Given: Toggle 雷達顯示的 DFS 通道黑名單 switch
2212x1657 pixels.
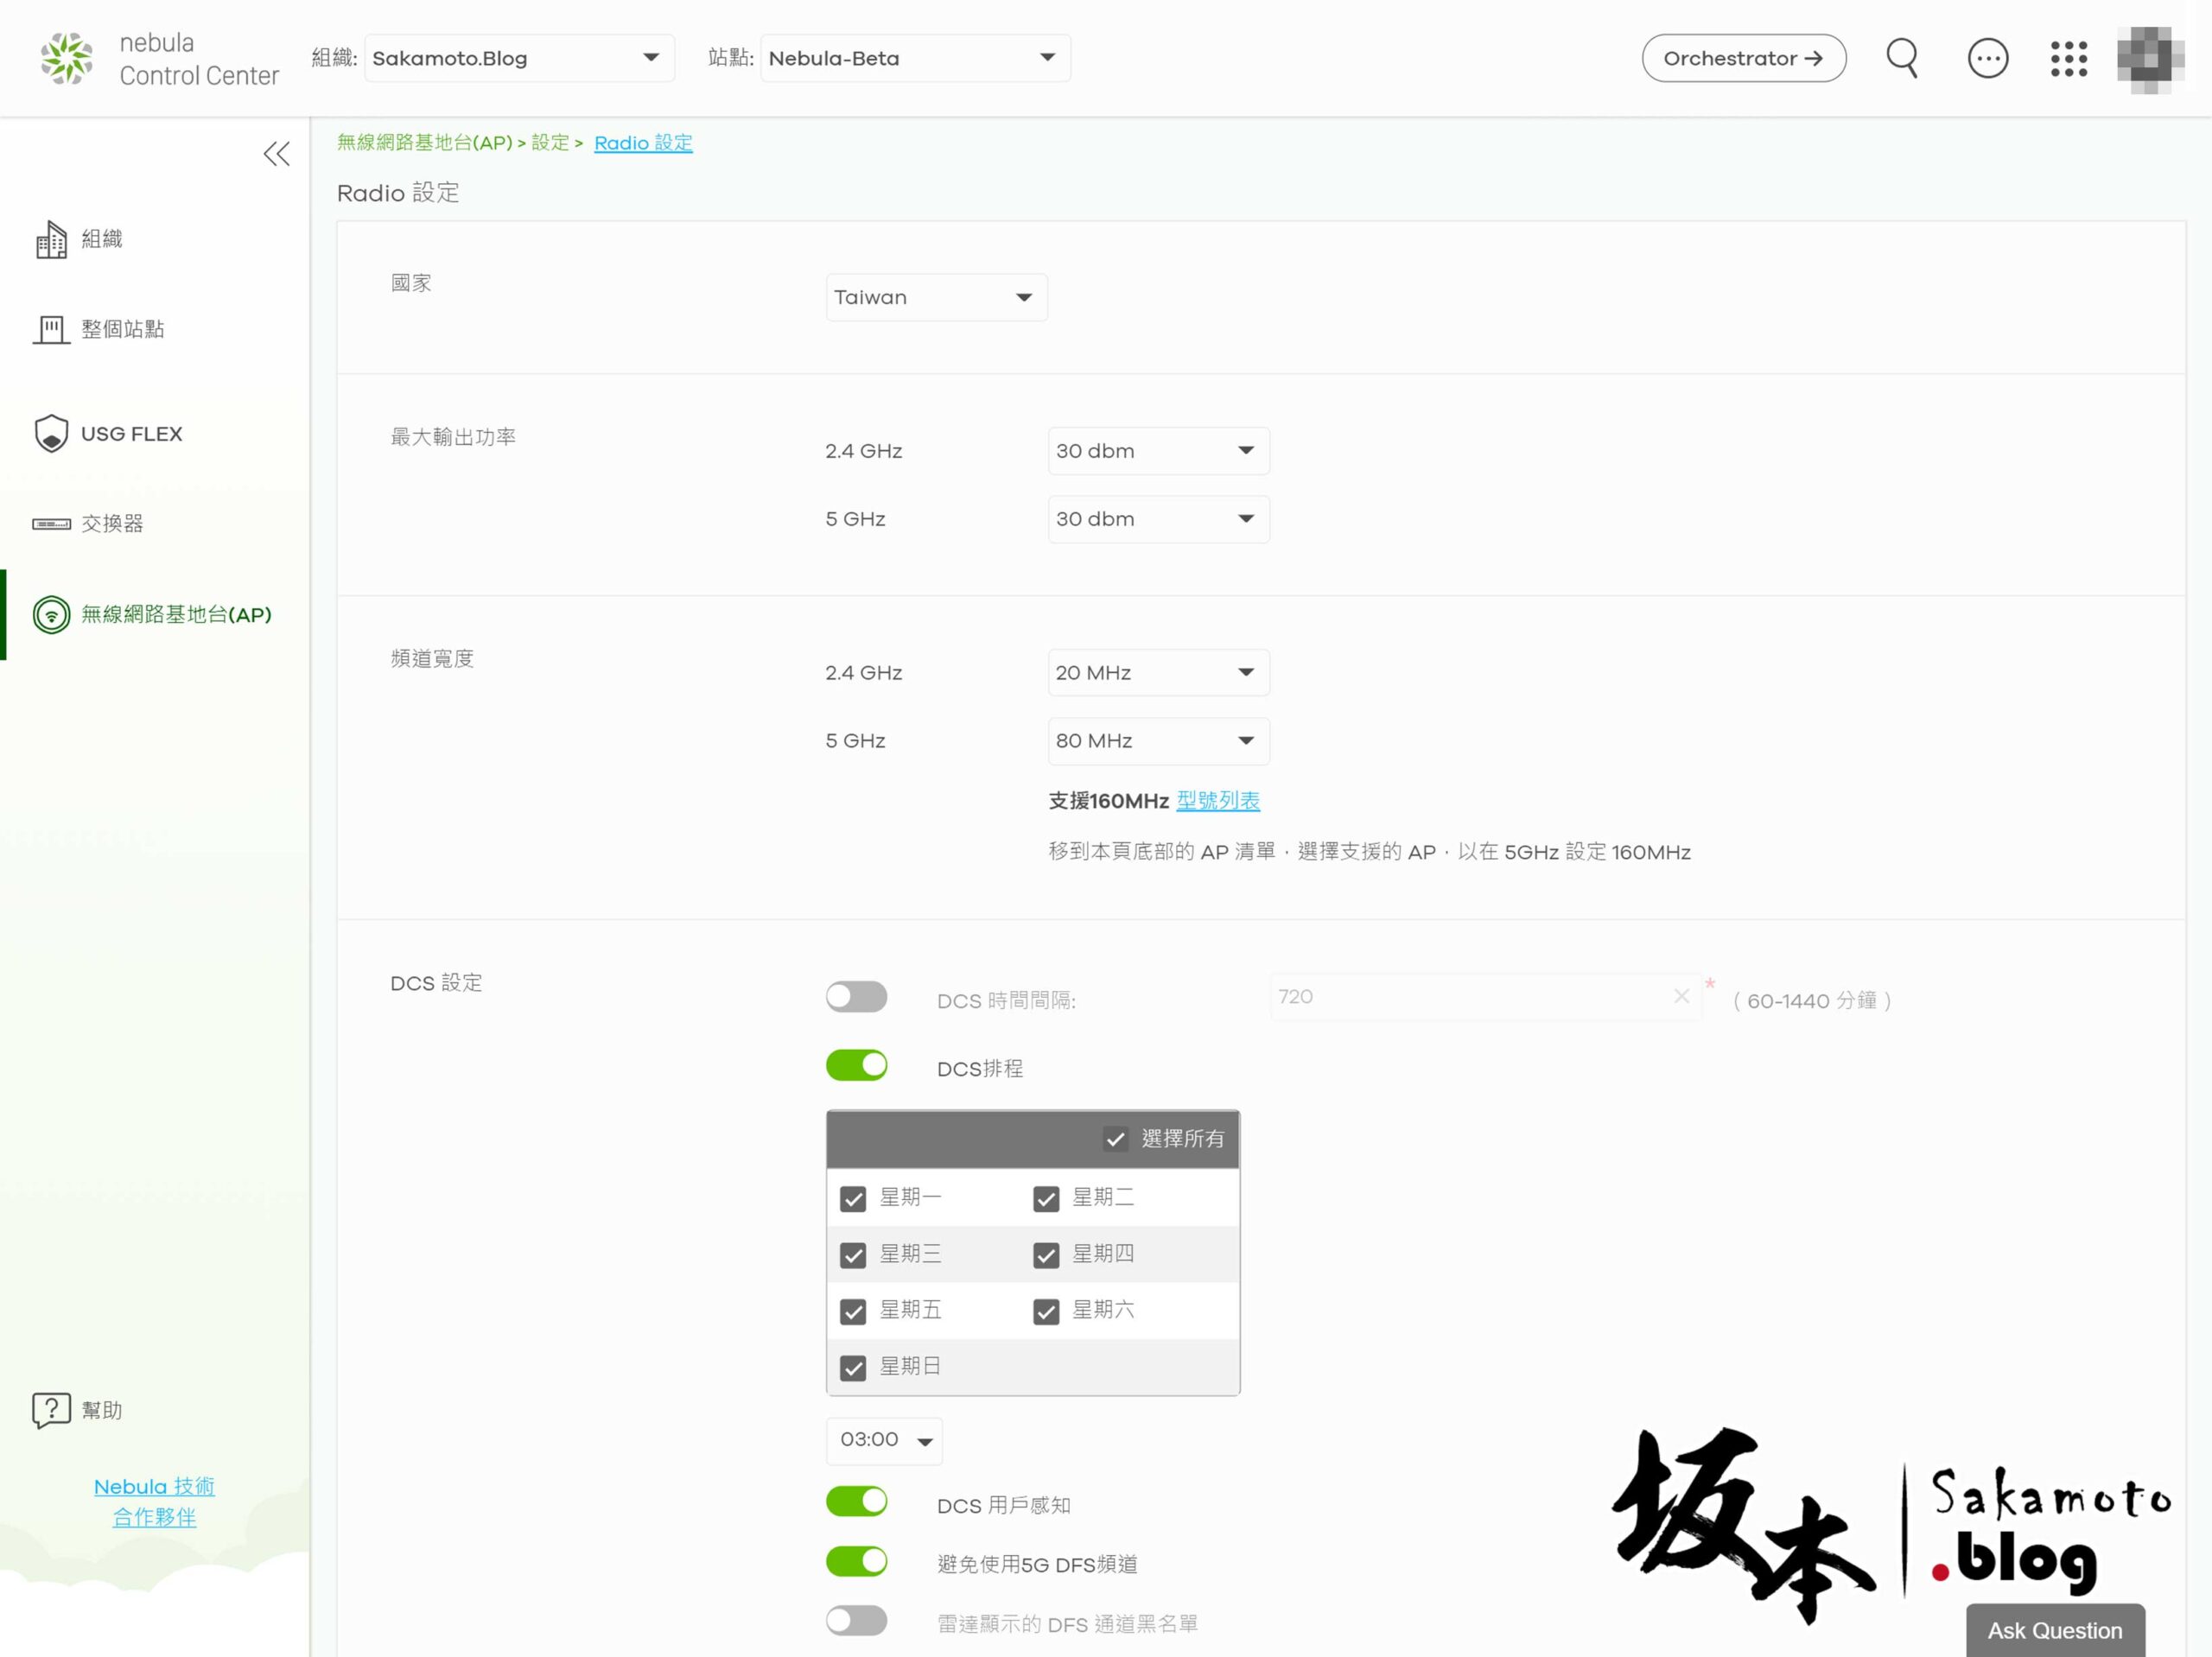Looking at the screenshot, I should click(856, 1620).
